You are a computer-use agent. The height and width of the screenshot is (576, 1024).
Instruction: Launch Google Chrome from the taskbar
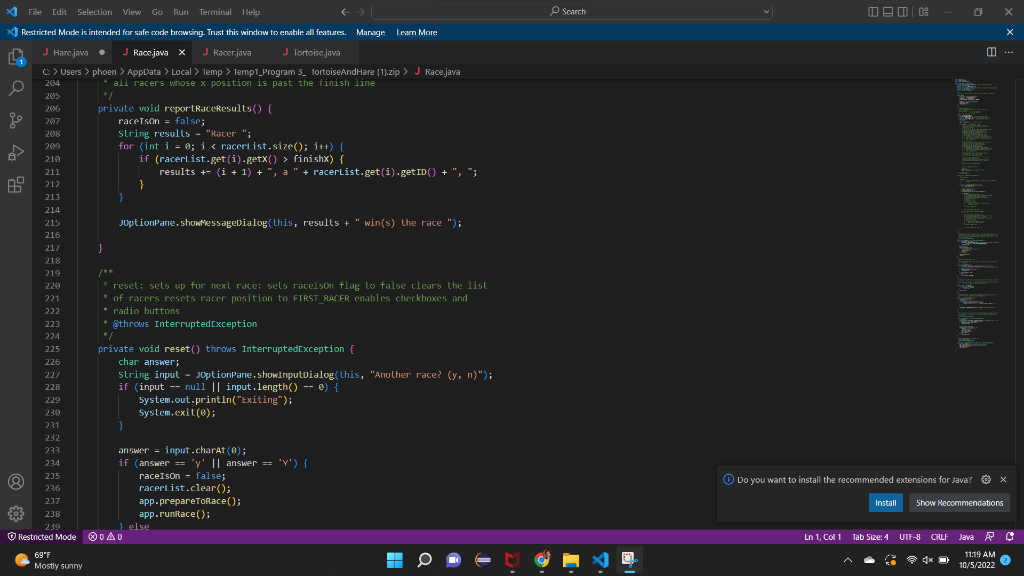(541, 561)
